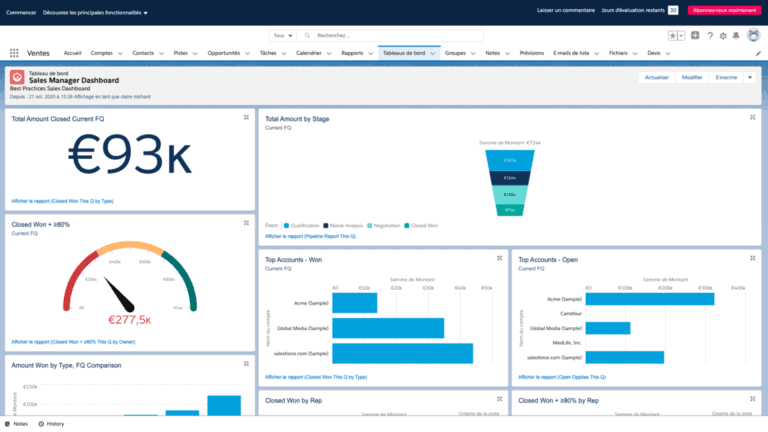The width and height of the screenshot is (768, 432).
Task: Expand the Closed Won + ≥80% gauge widget
Action: click(x=246, y=224)
